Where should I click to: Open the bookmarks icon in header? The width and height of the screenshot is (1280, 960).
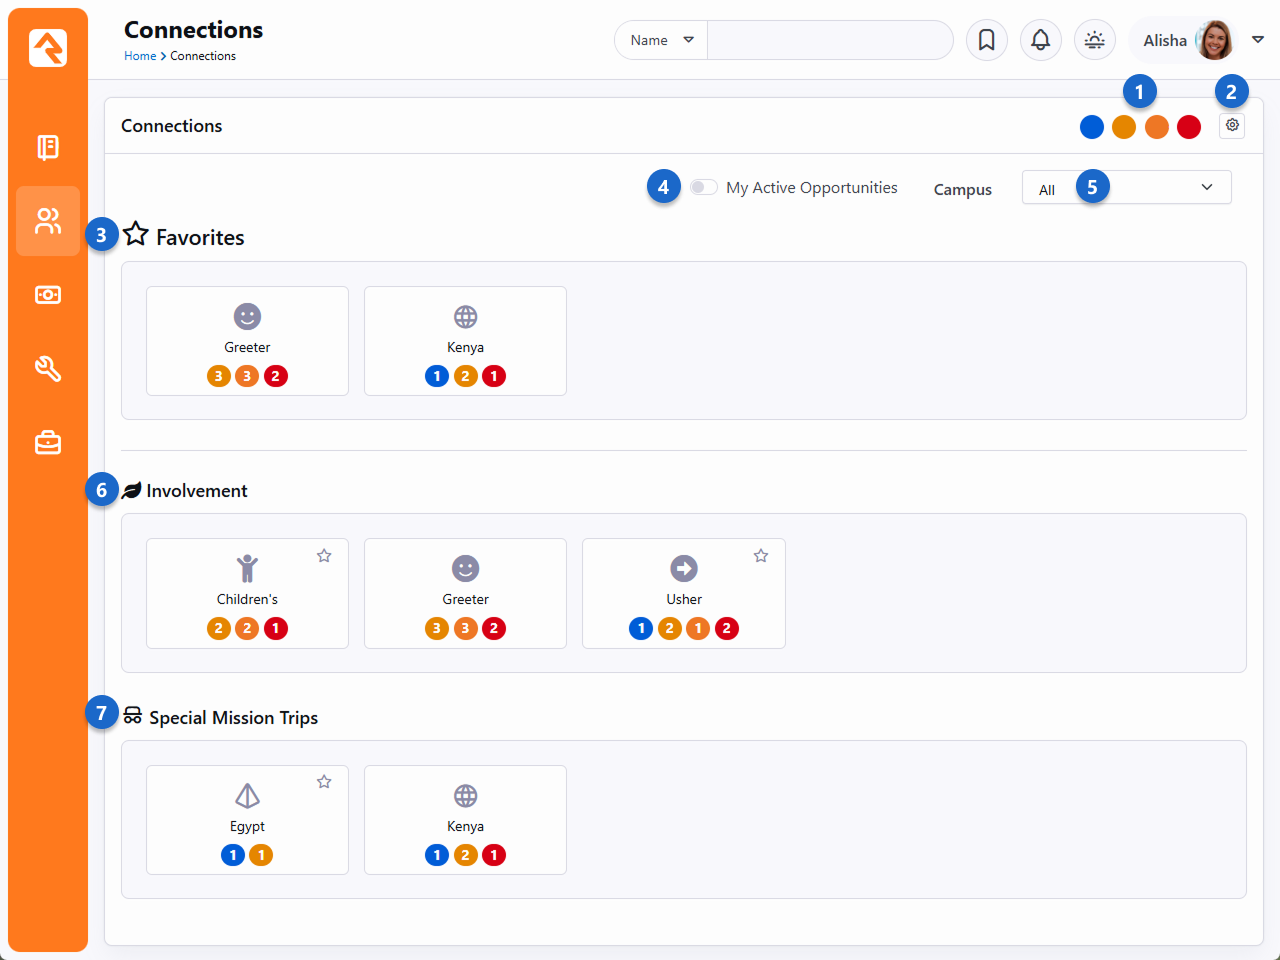(986, 40)
